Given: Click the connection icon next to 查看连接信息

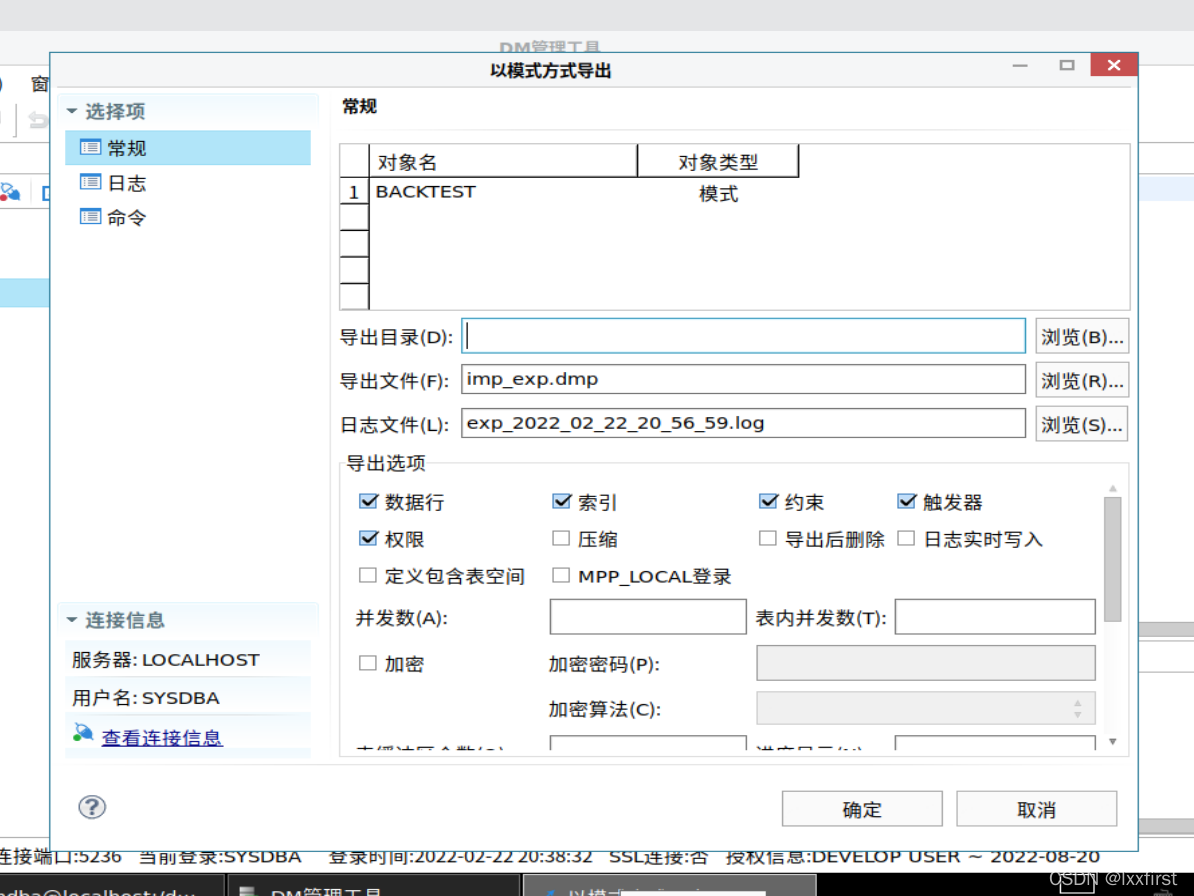Looking at the screenshot, I should pyautogui.click(x=83, y=733).
